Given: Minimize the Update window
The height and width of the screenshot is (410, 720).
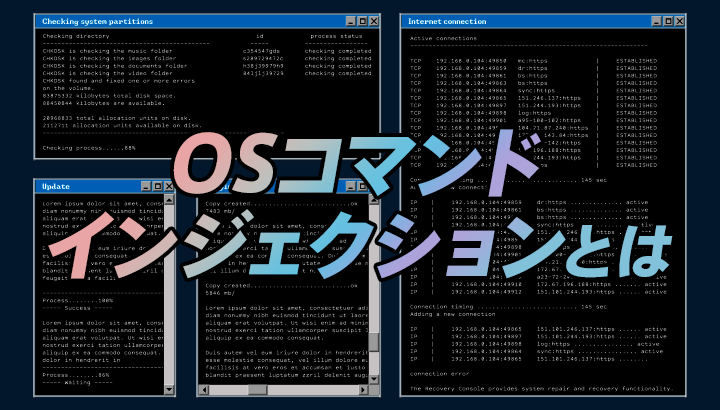Looking at the screenshot, I should pos(146,186).
